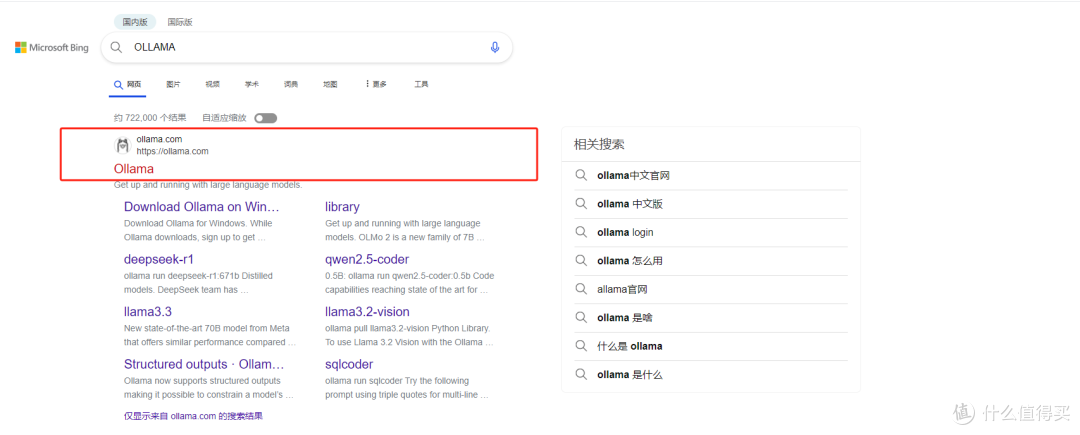Click the ollama.com favicon in first result
1080x435 pixels.
coord(123,145)
